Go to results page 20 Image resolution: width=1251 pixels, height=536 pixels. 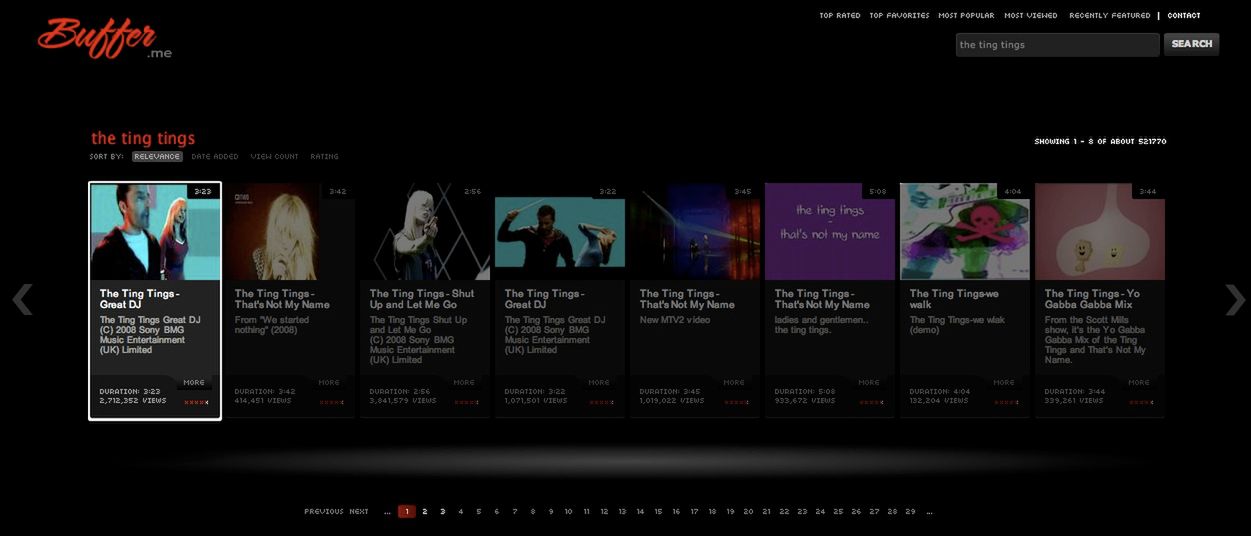[x=748, y=511]
